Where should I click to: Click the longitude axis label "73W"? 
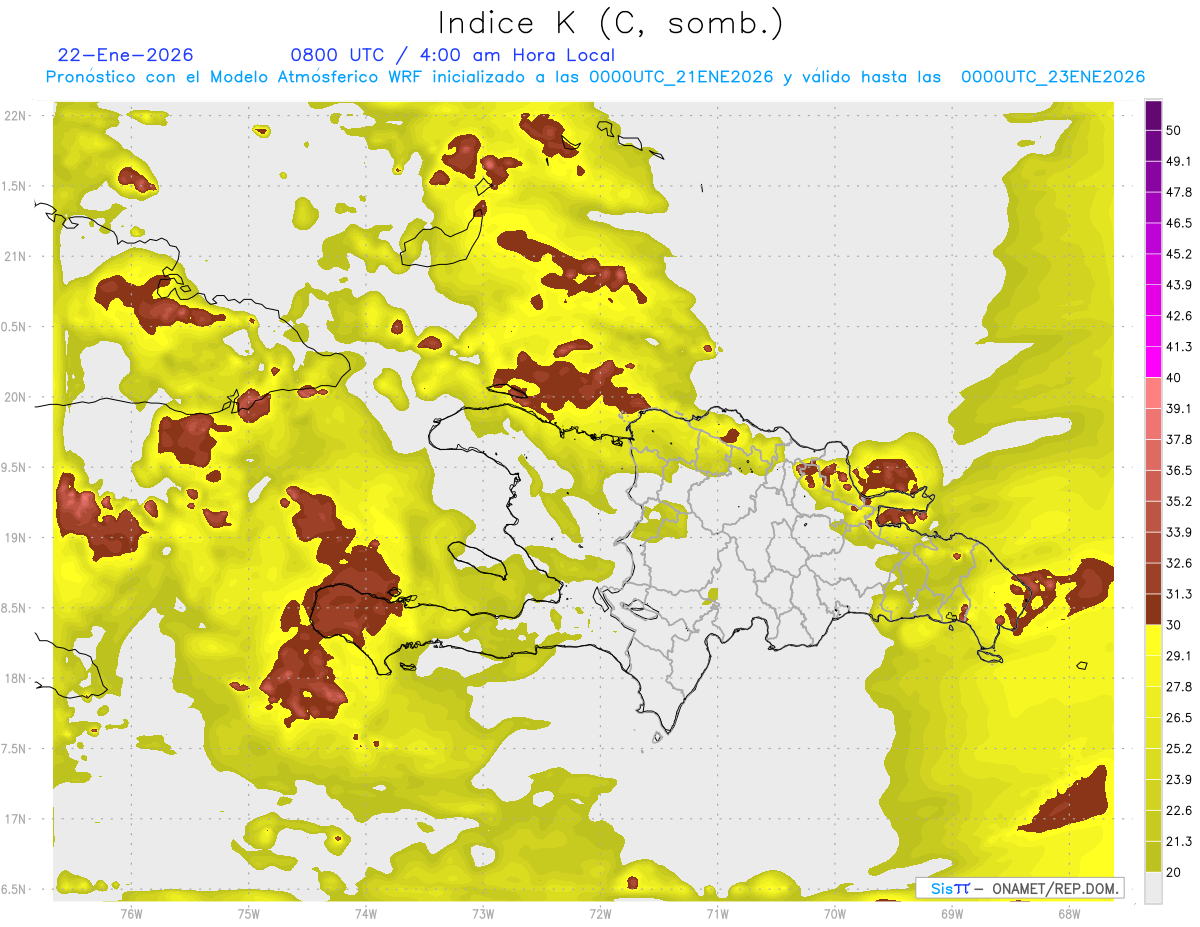click(483, 913)
